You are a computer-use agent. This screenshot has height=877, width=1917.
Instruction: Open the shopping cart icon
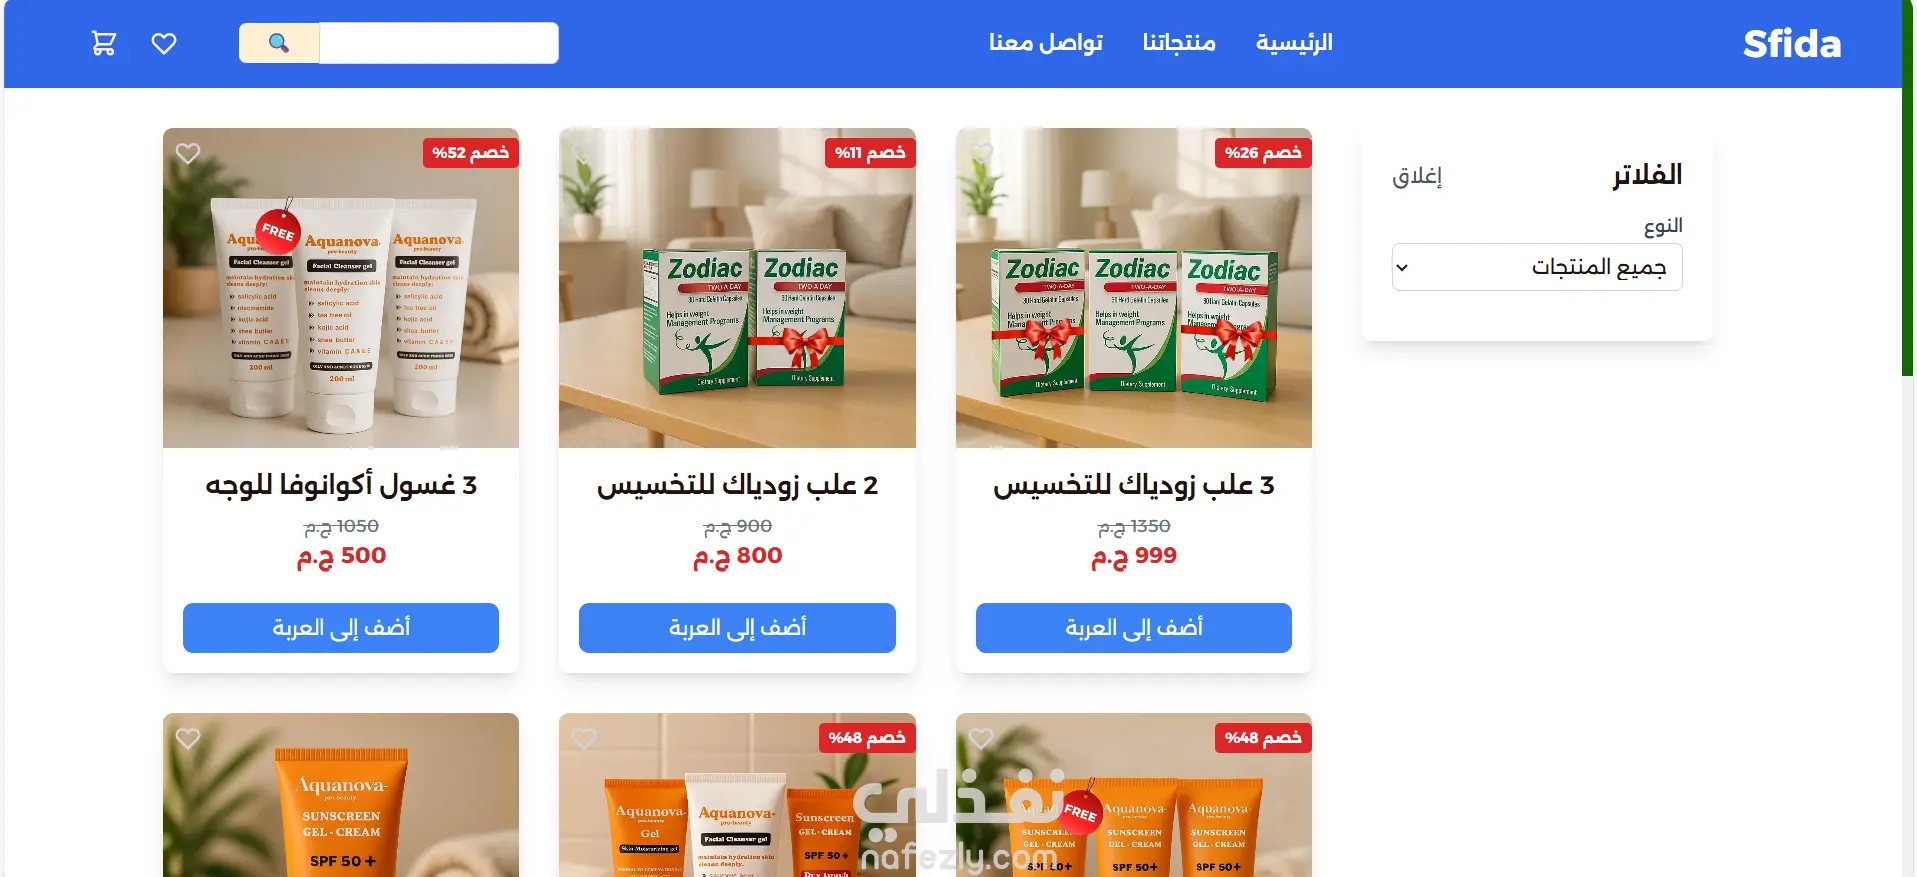coord(104,43)
